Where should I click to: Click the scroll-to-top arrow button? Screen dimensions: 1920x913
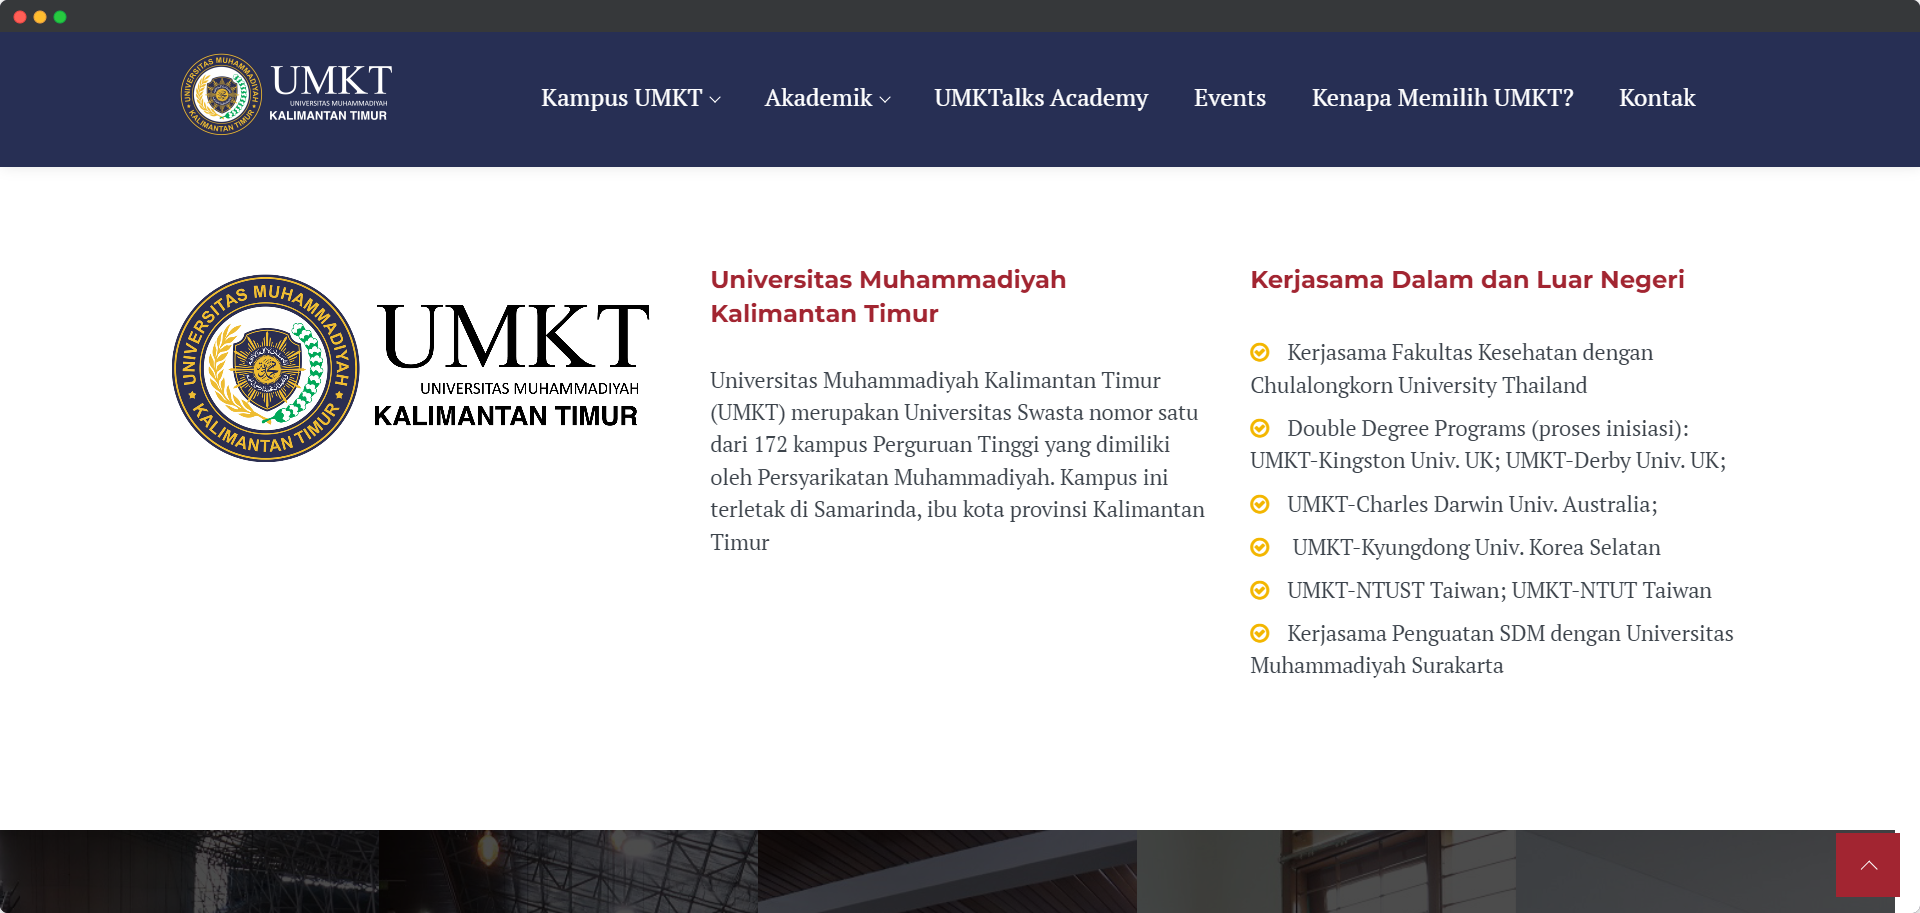pyautogui.click(x=1867, y=865)
